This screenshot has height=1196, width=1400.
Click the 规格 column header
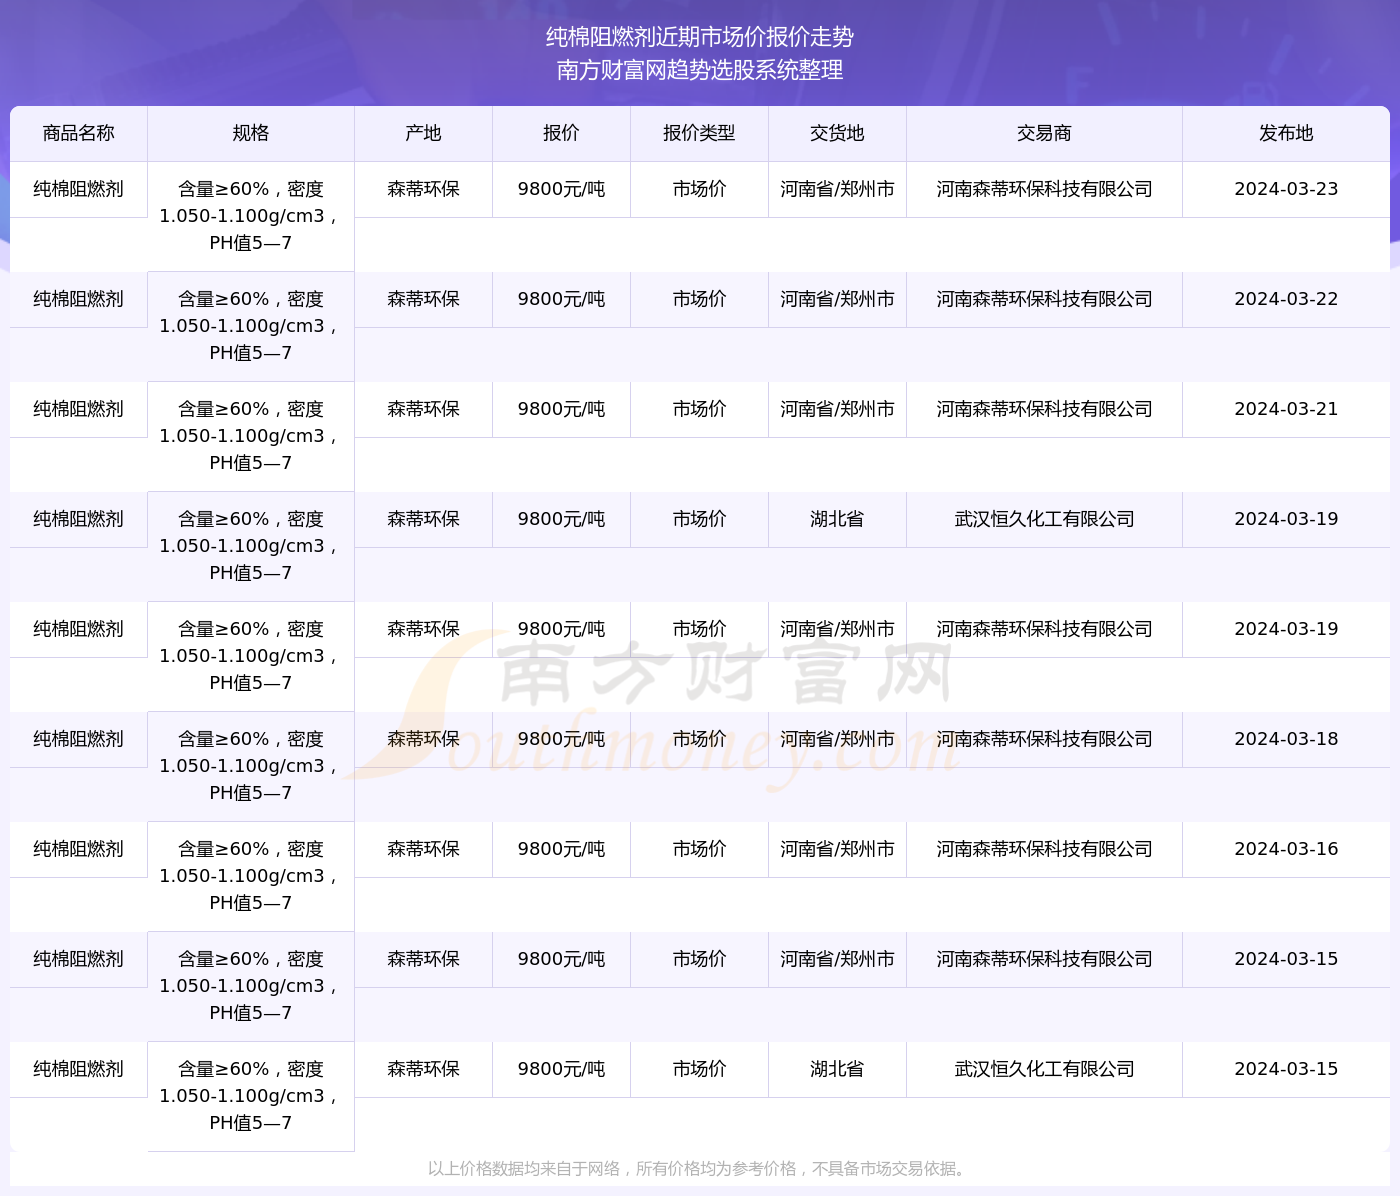pyautogui.click(x=251, y=133)
